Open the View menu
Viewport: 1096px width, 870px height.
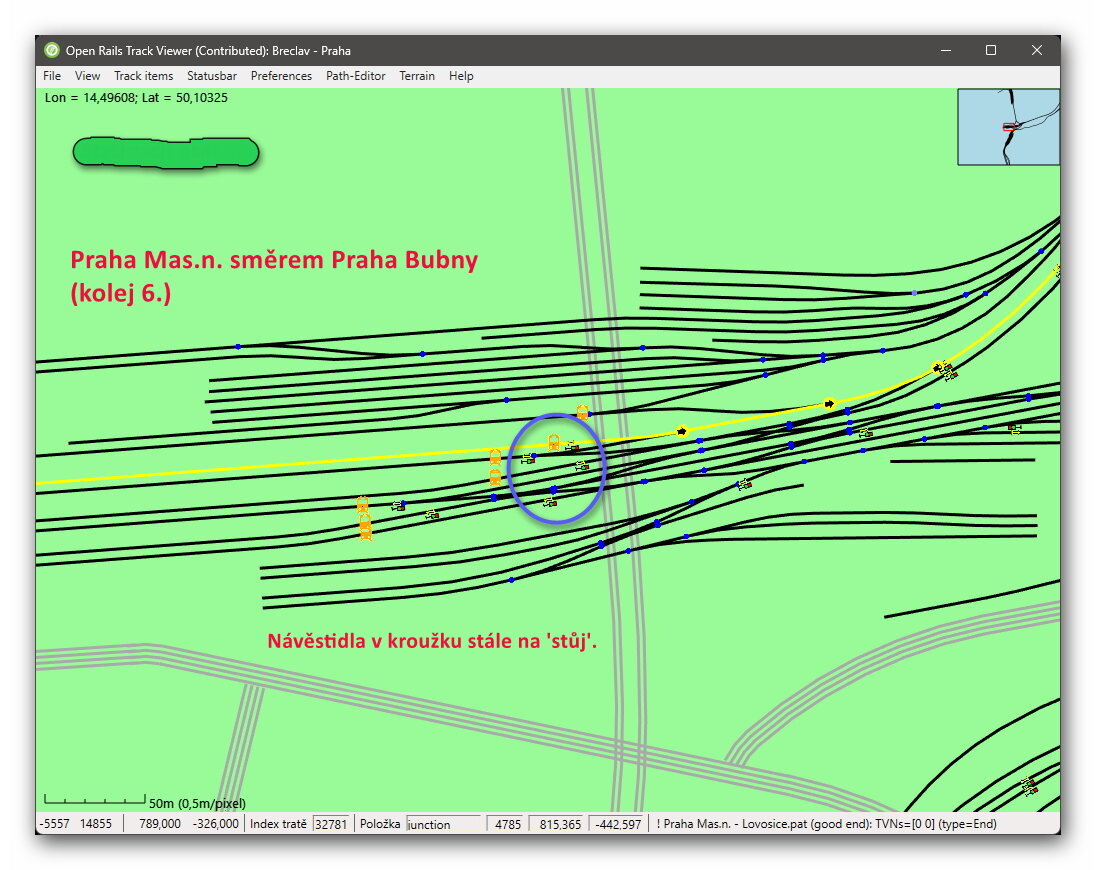click(88, 76)
